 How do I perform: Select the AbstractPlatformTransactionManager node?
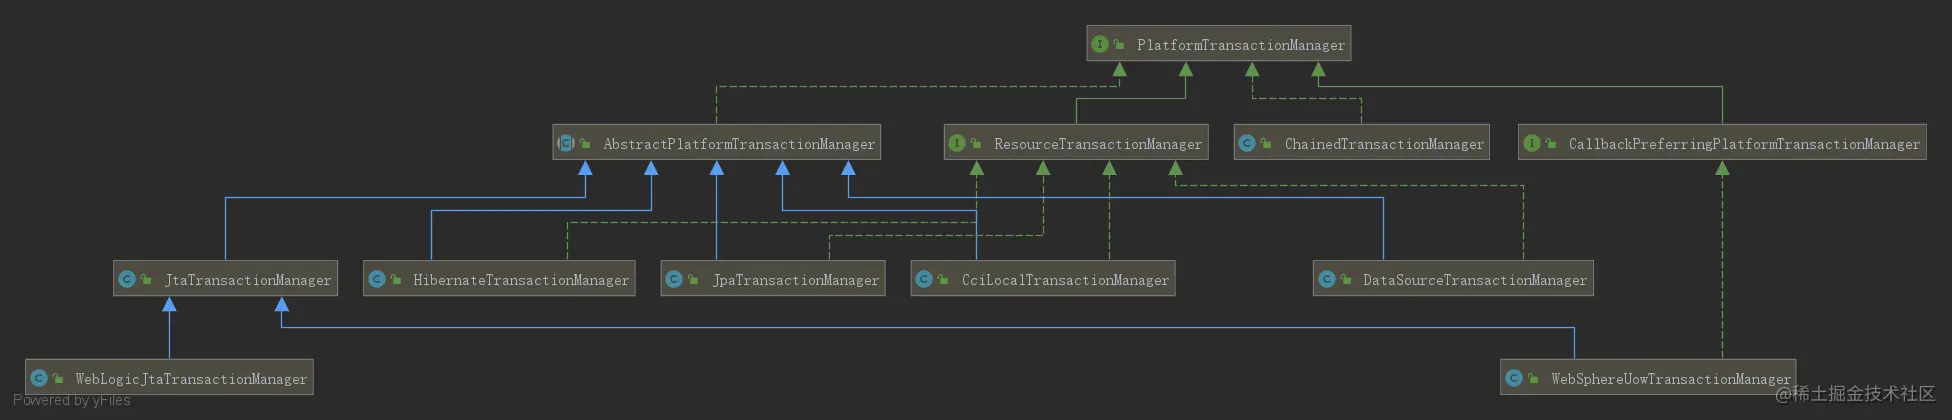click(x=717, y=143)
